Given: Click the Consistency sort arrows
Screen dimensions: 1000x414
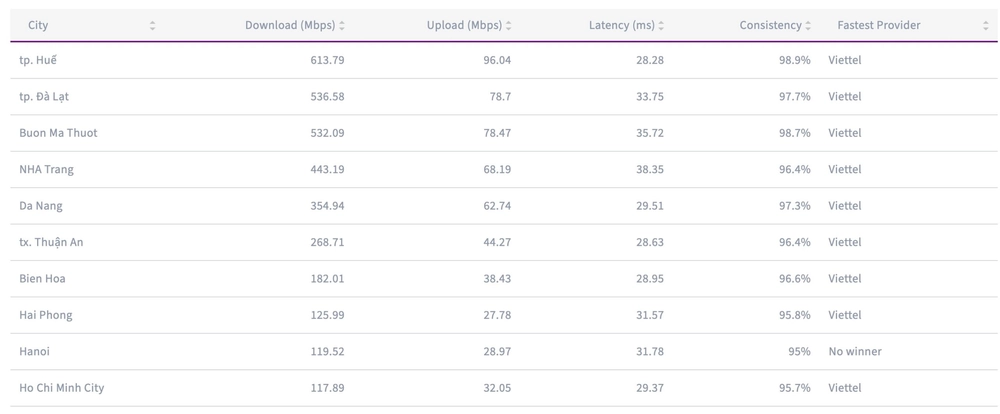Looking at the screenshot, I should (808, 26).
